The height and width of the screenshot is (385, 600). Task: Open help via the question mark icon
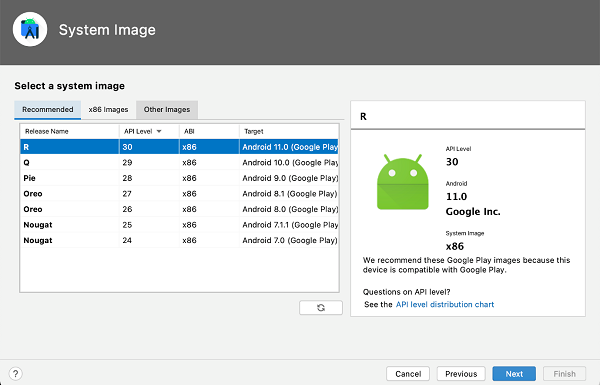click(x=15, y=374)
